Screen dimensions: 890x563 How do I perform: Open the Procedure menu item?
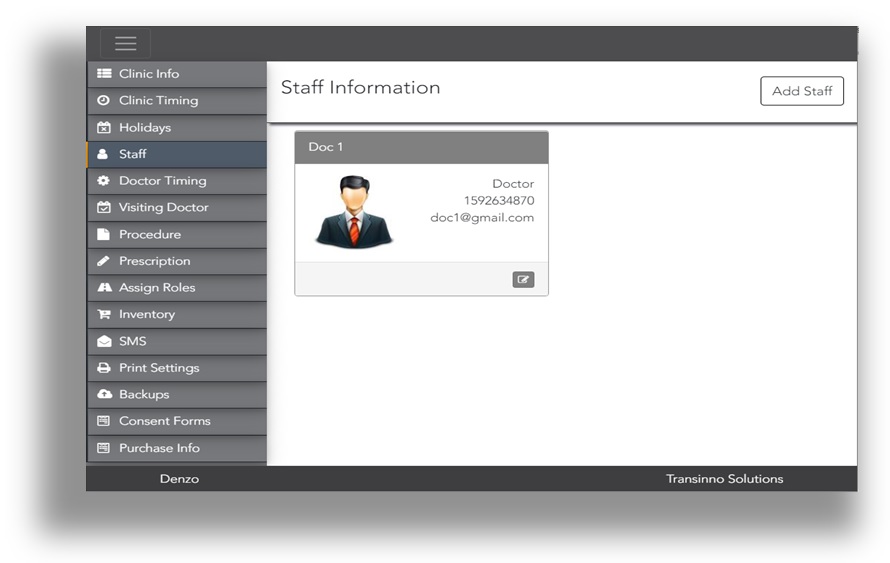(x=149, y=234)
